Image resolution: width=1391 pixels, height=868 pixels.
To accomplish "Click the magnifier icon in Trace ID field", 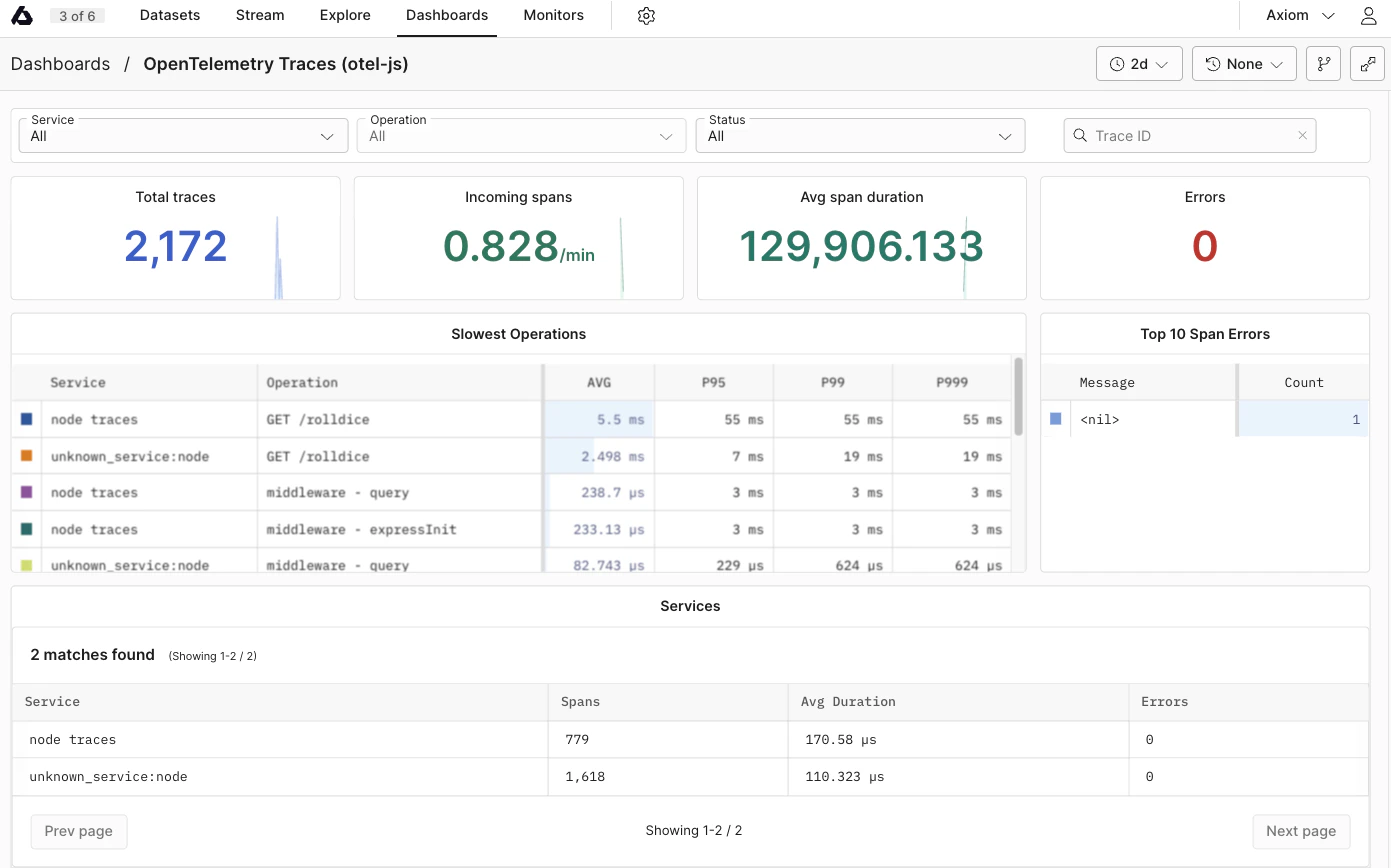I will 1079,135.
